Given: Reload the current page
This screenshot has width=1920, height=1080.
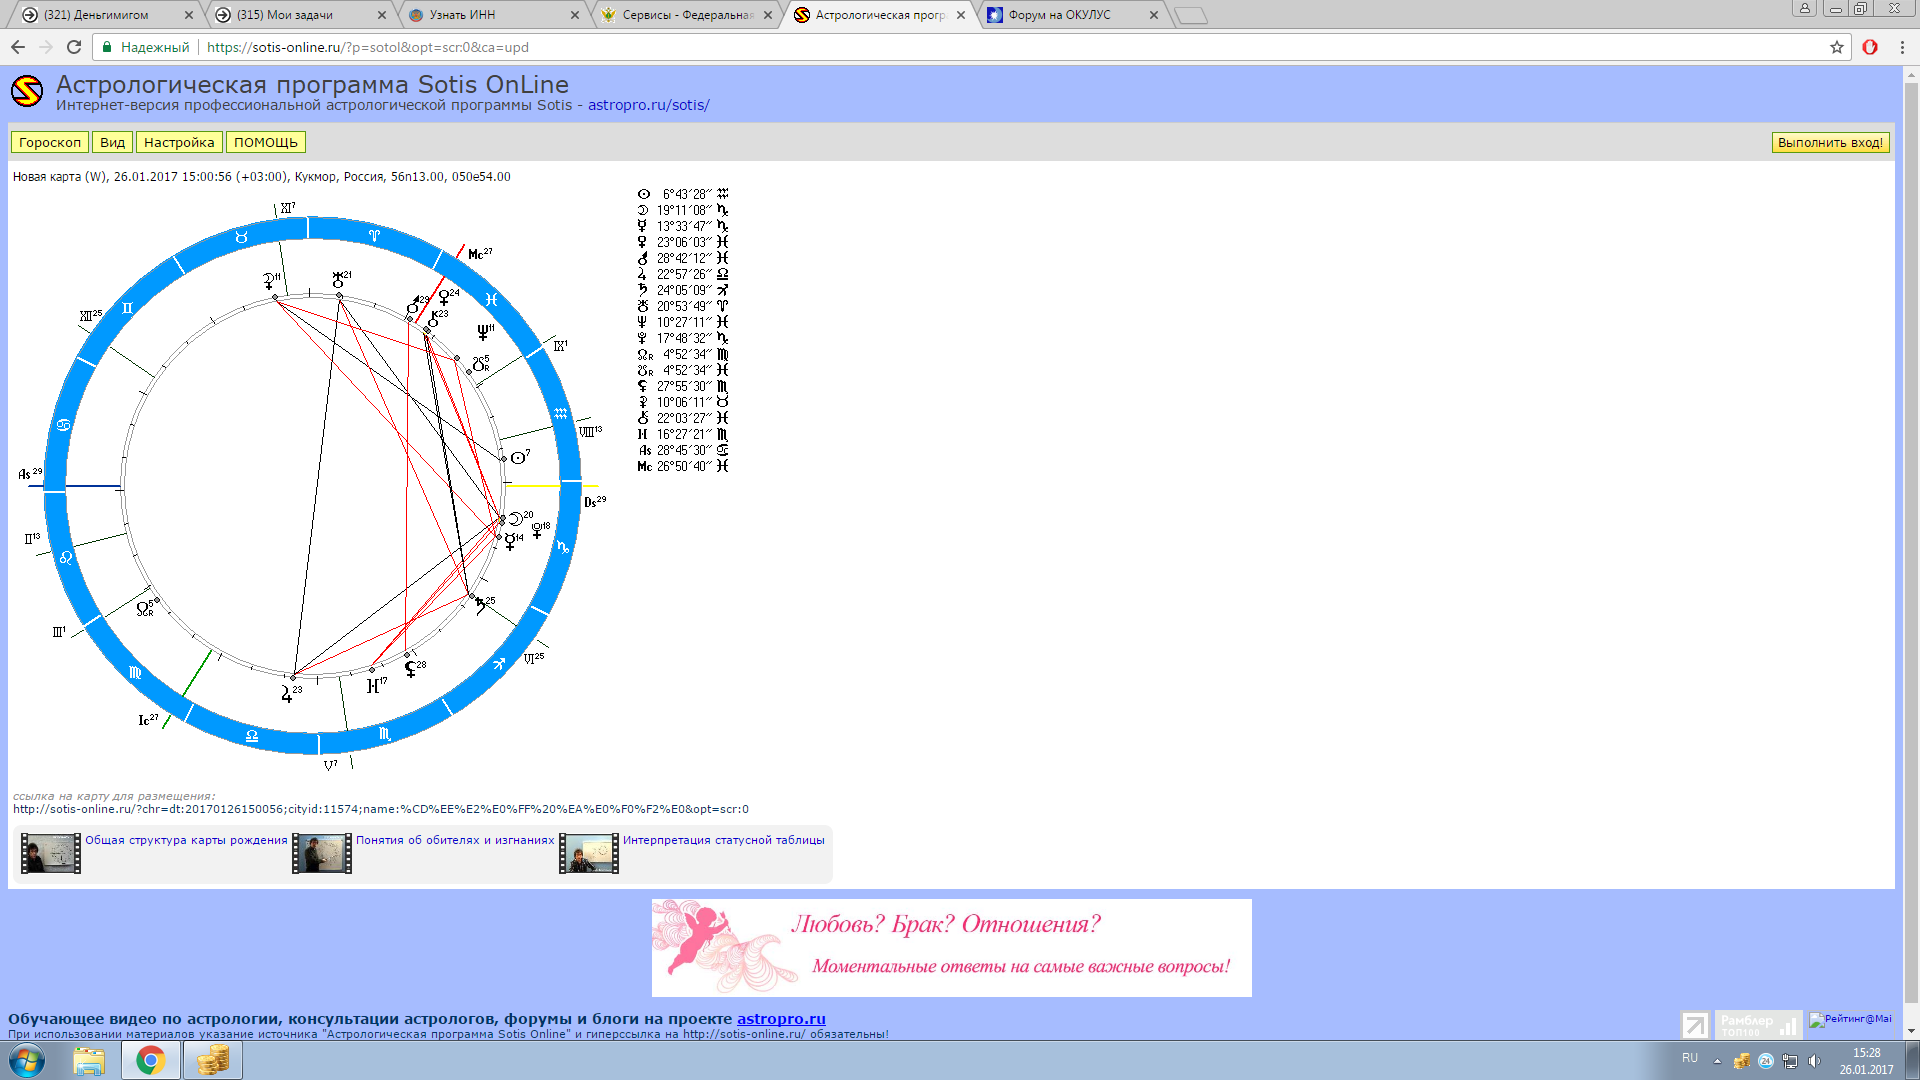Looking at the screenshot, I should tap(74, 47).
